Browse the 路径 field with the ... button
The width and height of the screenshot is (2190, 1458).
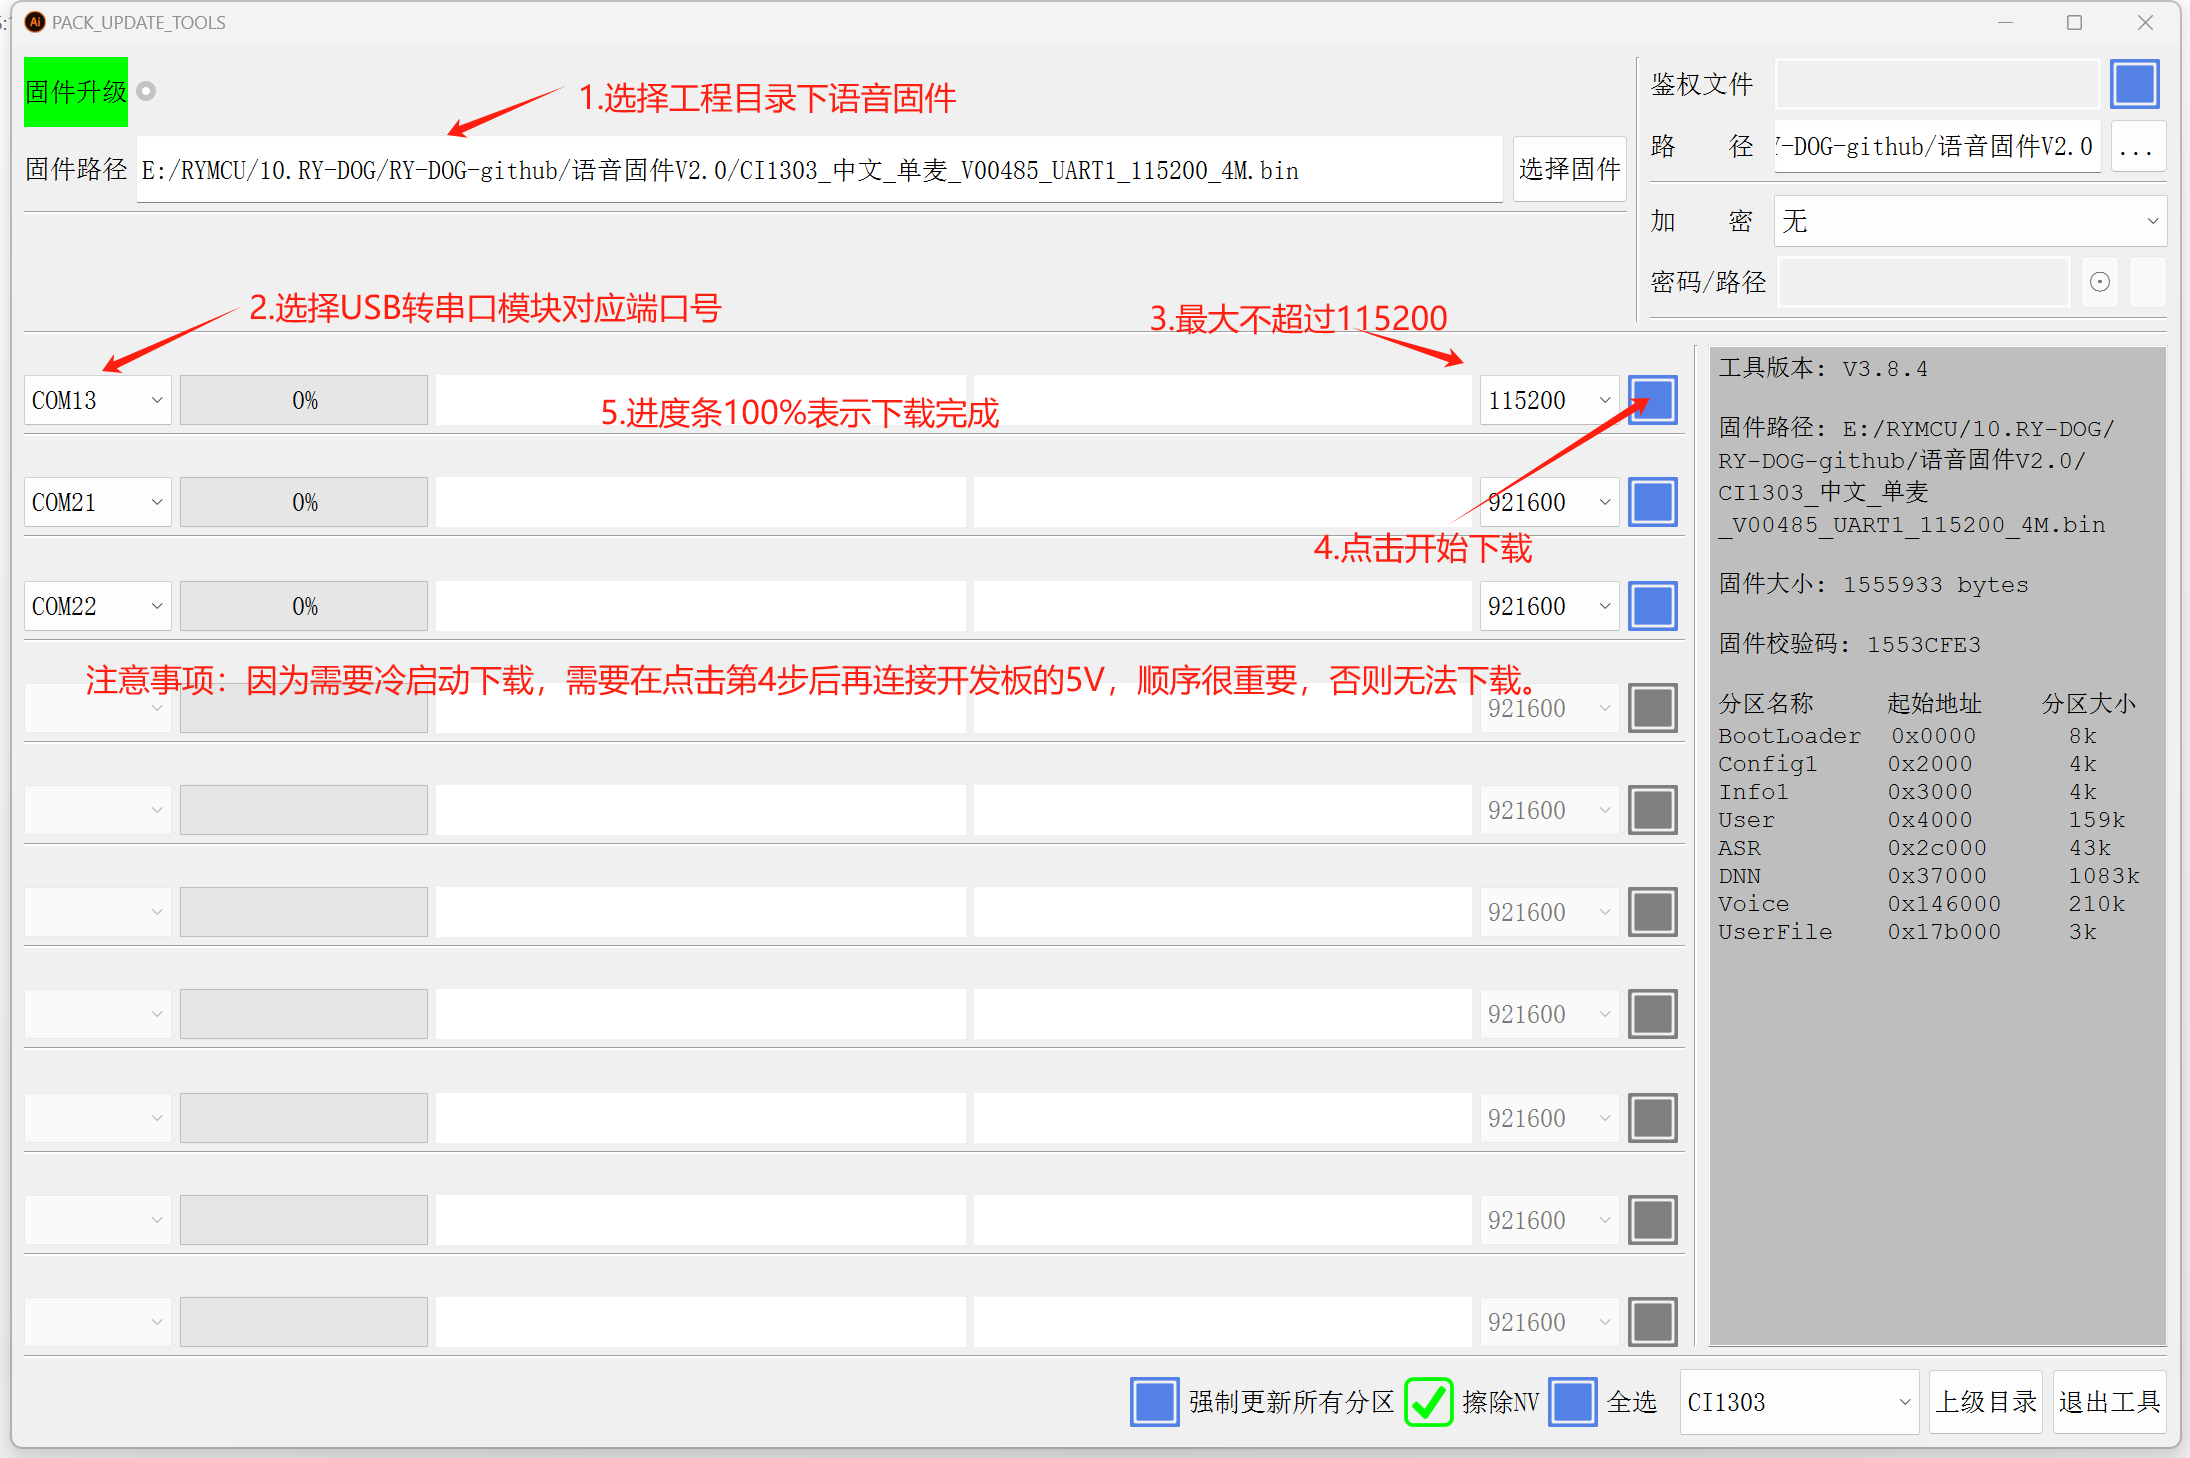coord(2137,147)
